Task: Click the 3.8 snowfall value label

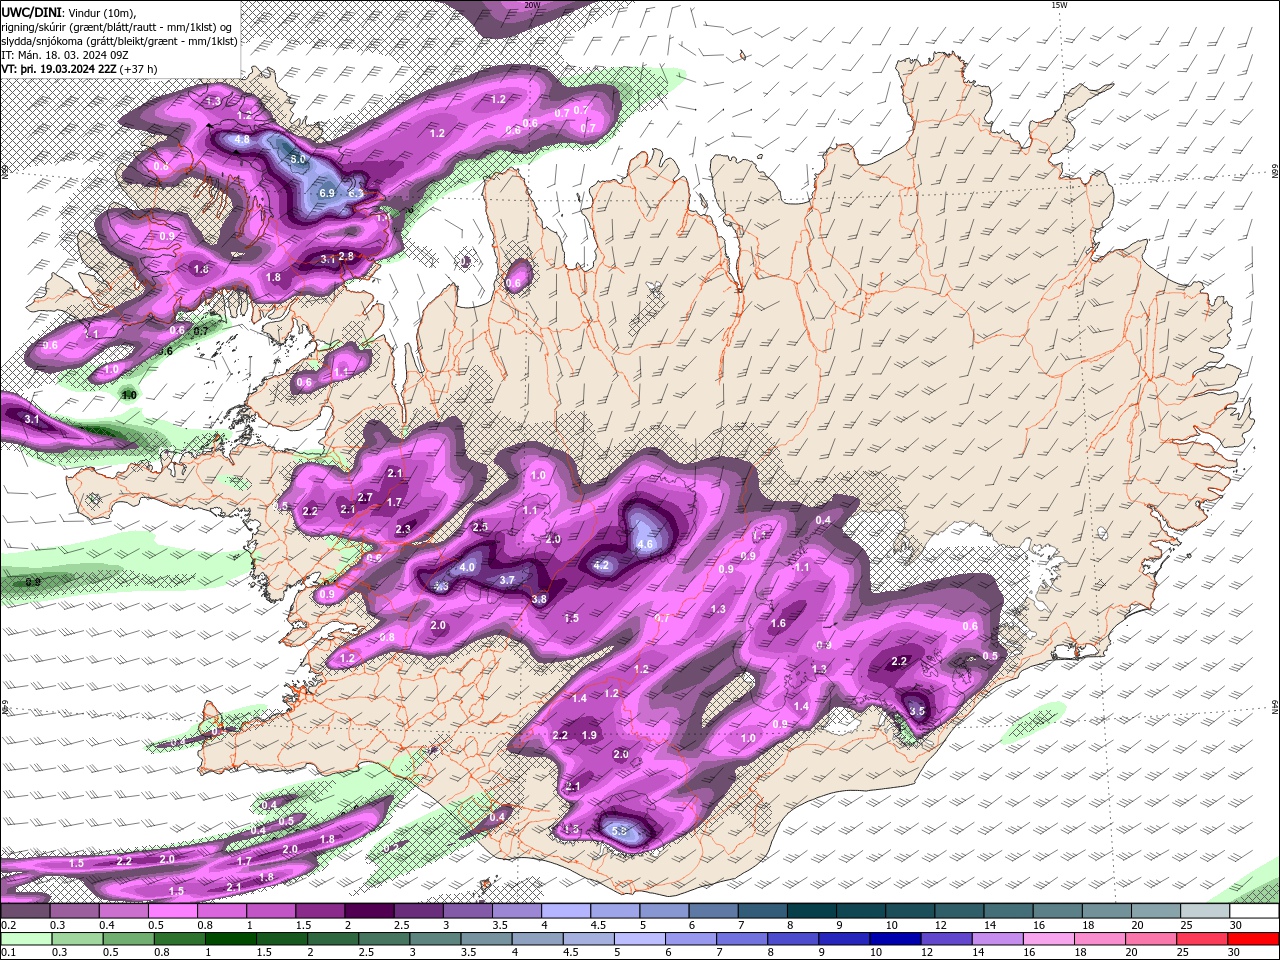Action: [x=539, y=599]
